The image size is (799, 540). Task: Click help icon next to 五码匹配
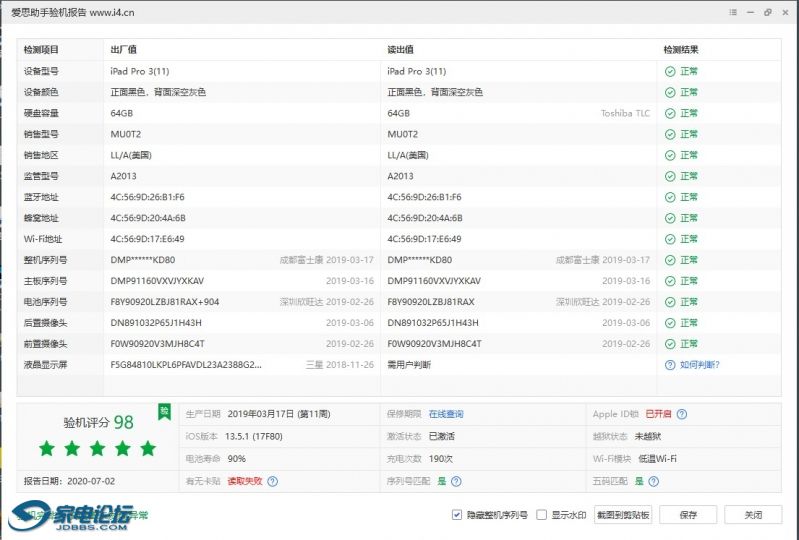(x=654, y=481)
